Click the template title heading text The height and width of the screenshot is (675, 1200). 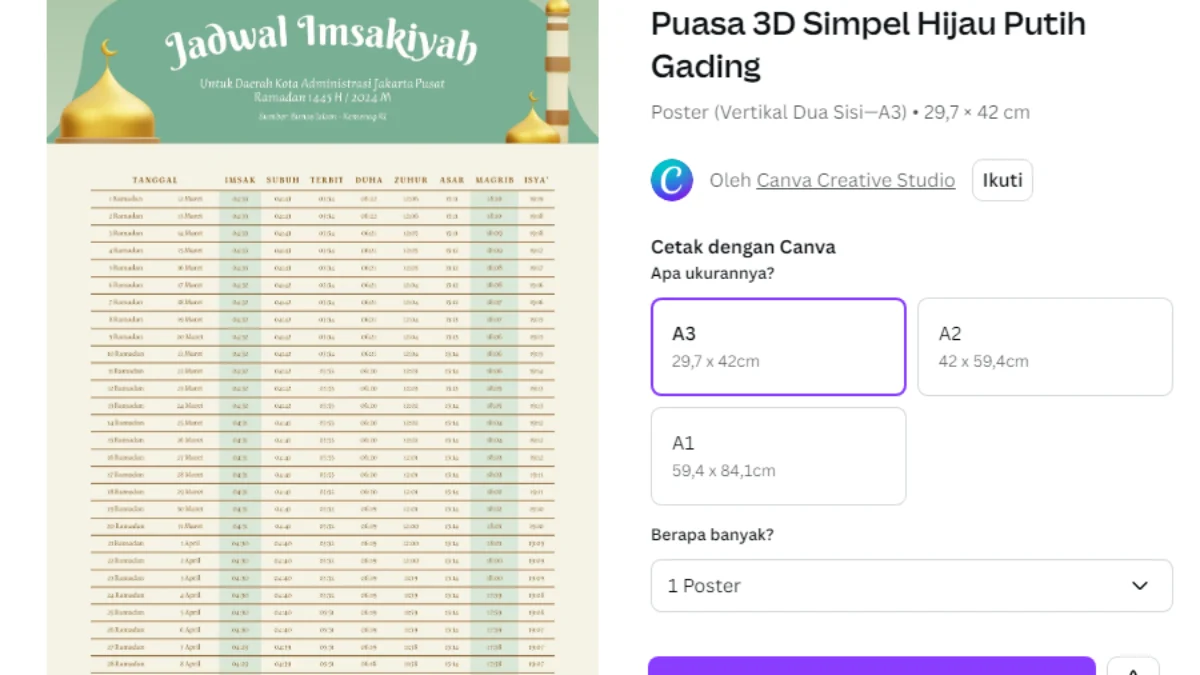[868, 44]
